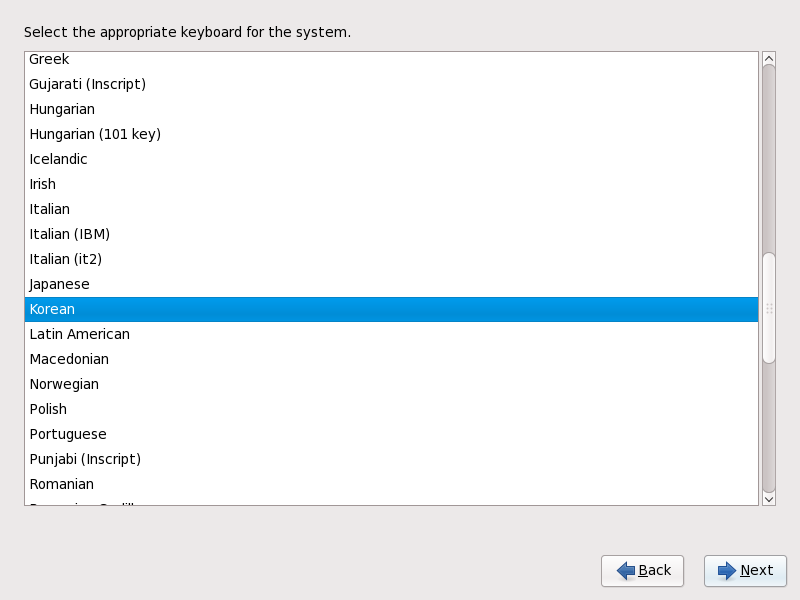800x600 pixels.
Task: Choose Hungarian (101 key) from the list
Action: tap(391, 134)
